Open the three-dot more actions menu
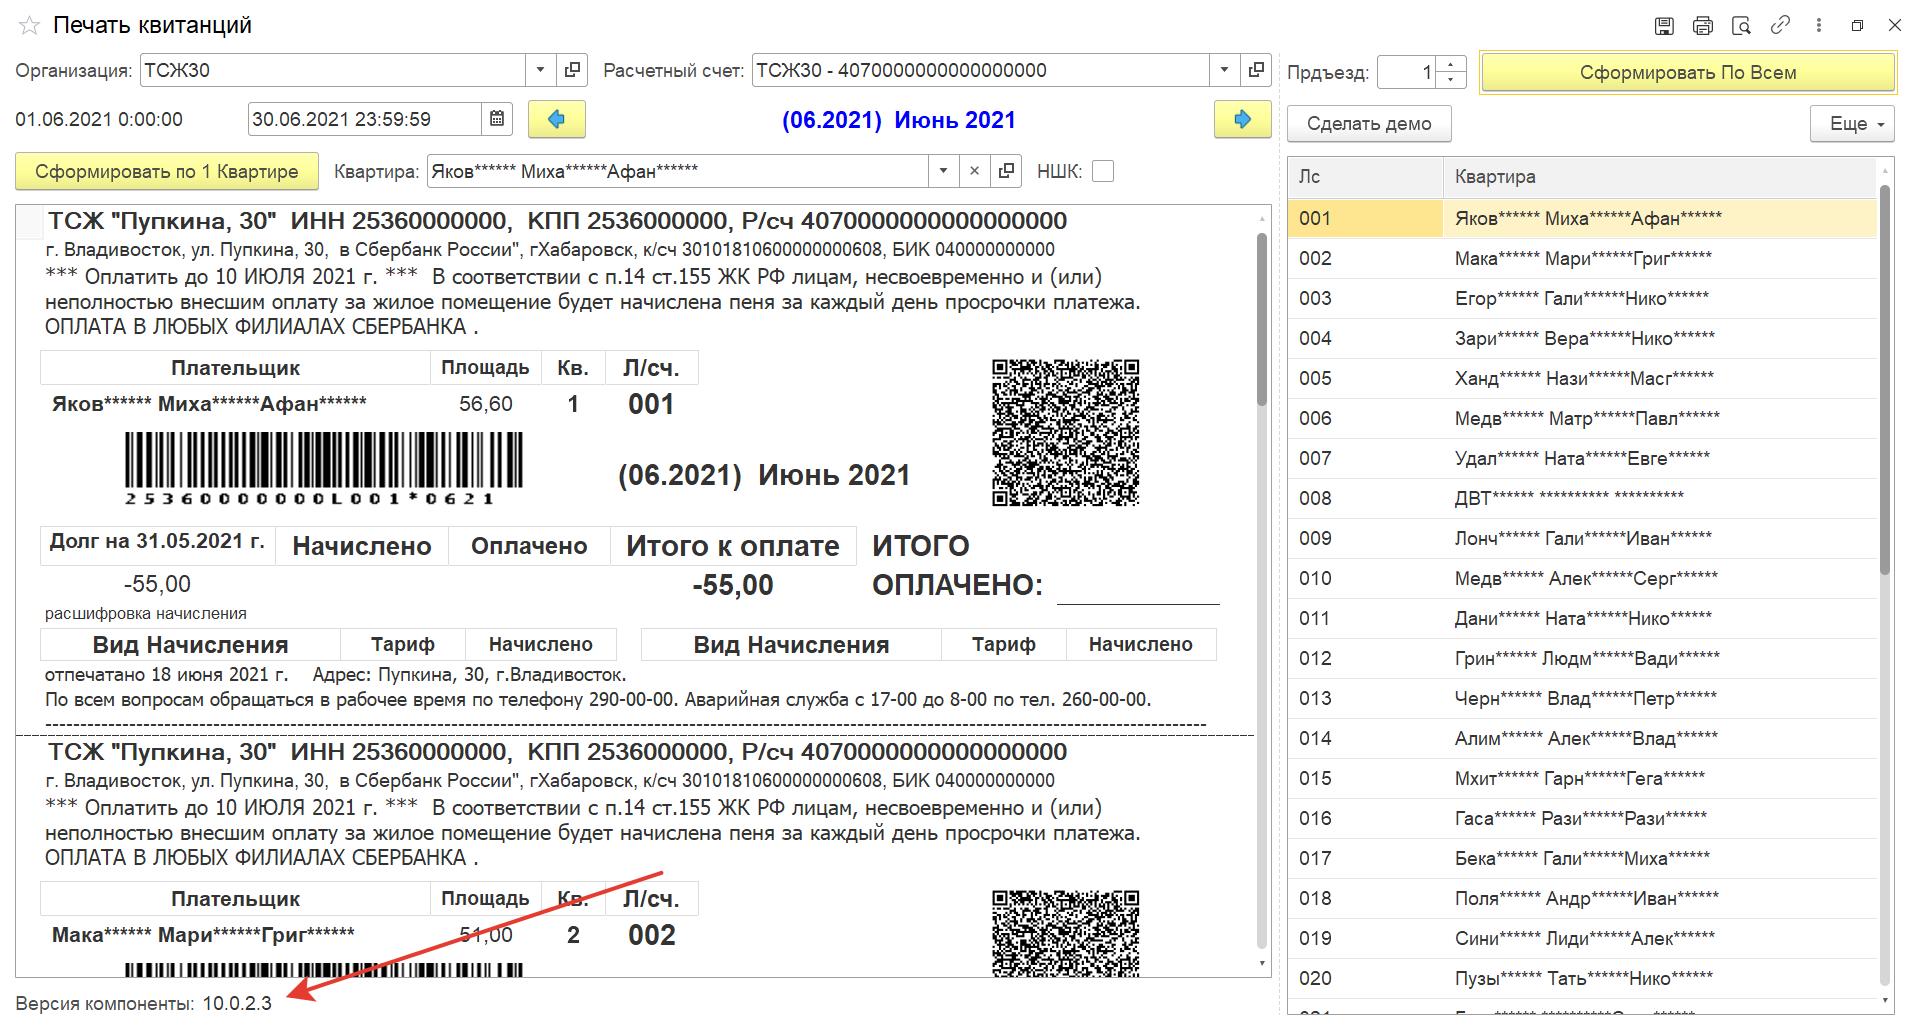 (x=1819, y=26)
